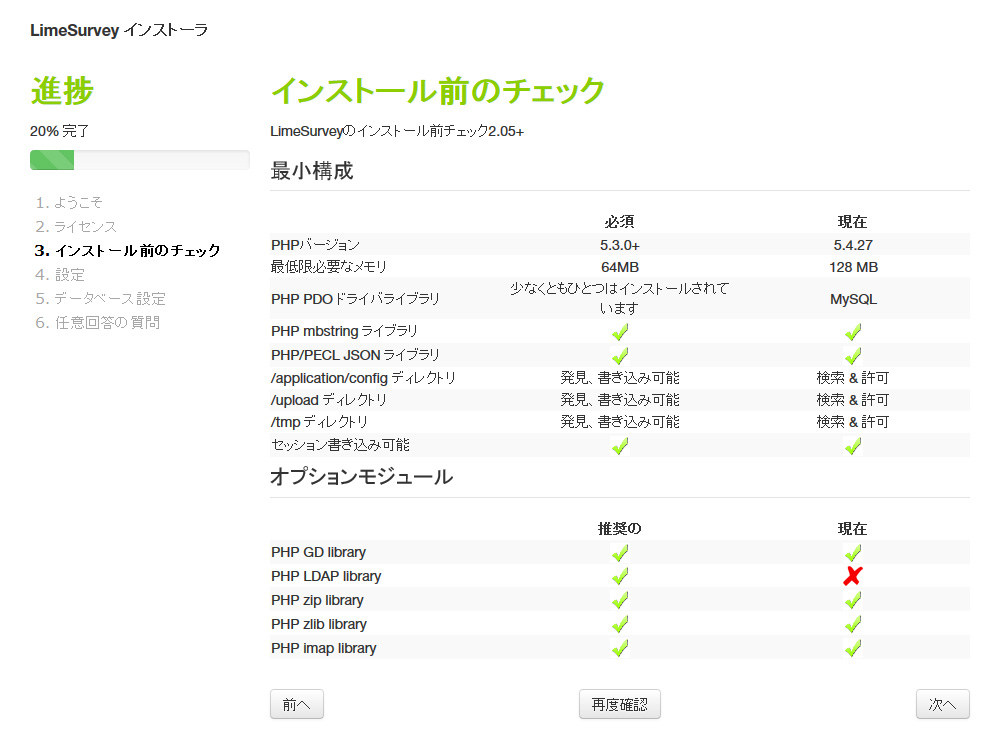The width and height of the screenshot is (981, 749).
Task: Click the red X for PHP LDAP library
Action: point(852,576)
